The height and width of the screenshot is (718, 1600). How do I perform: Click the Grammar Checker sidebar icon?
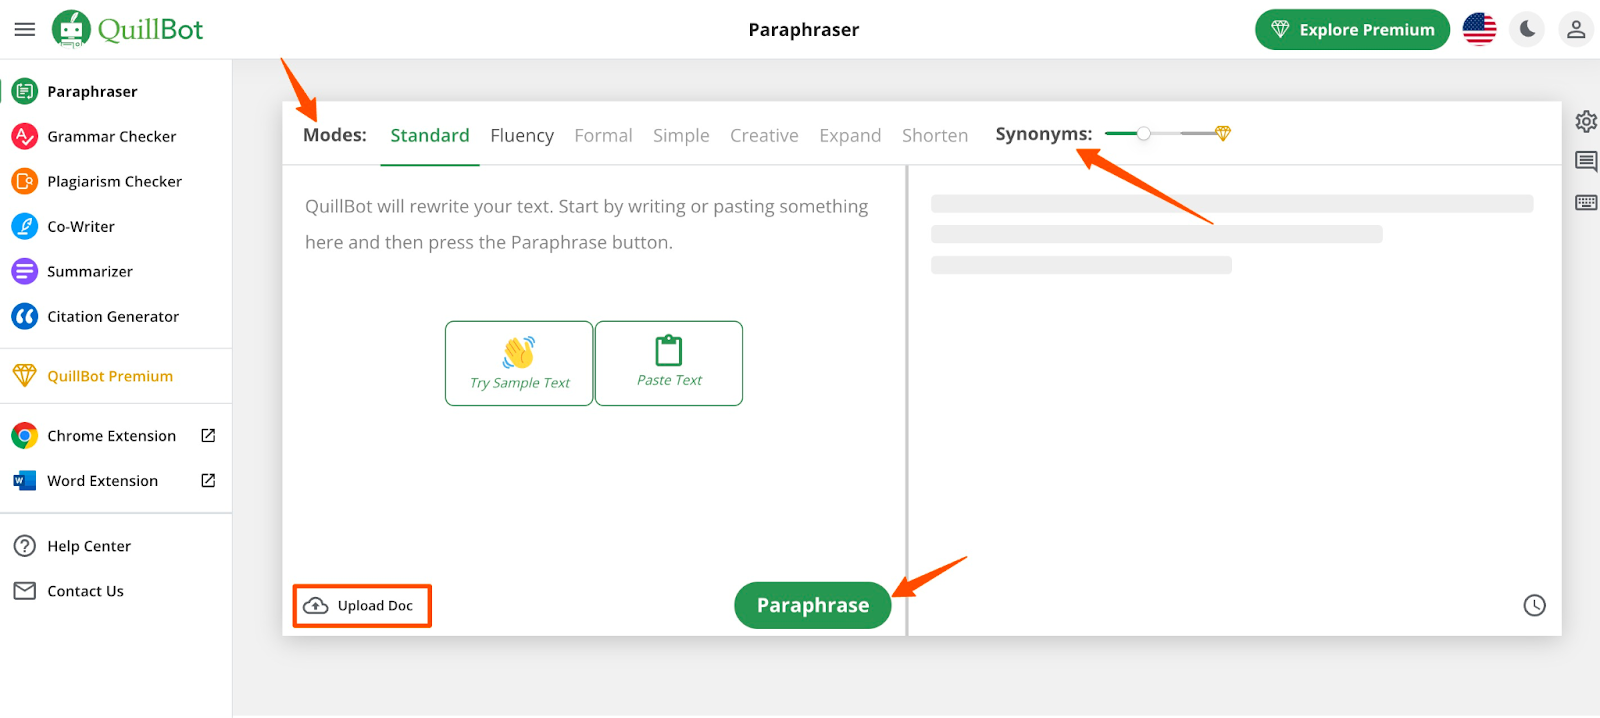click(x=25, y=136)
